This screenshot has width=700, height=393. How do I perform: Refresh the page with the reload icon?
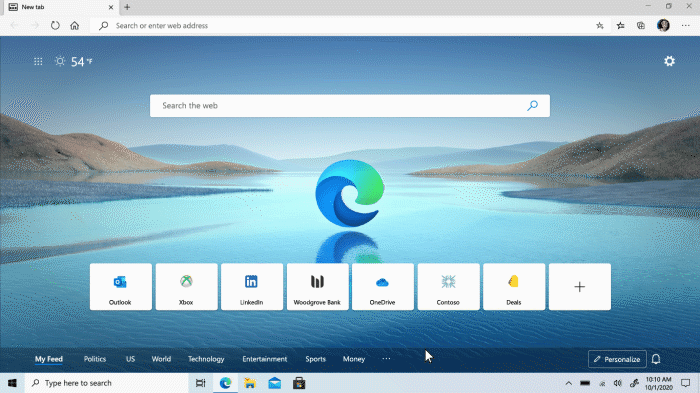tap(55, 25)
